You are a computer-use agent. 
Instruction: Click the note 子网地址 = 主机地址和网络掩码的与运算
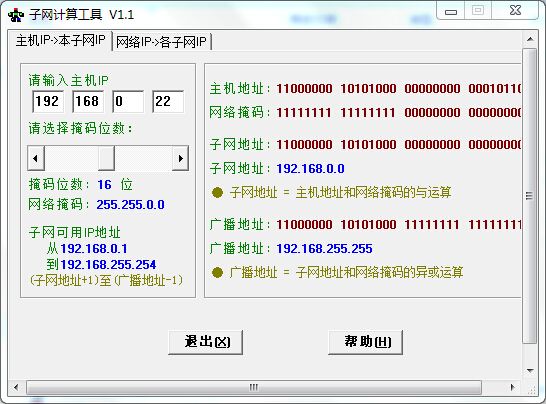332,192
